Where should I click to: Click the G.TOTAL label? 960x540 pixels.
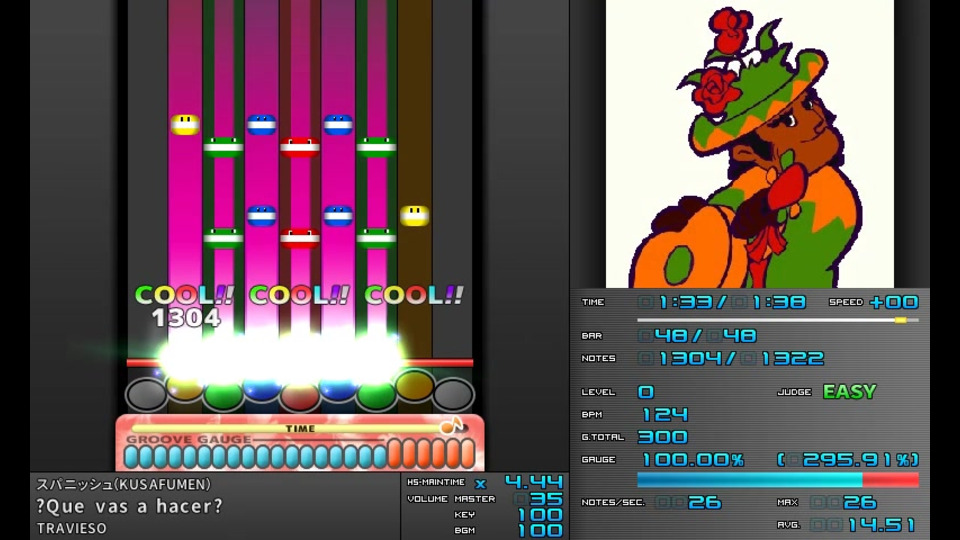coord(602,437)
